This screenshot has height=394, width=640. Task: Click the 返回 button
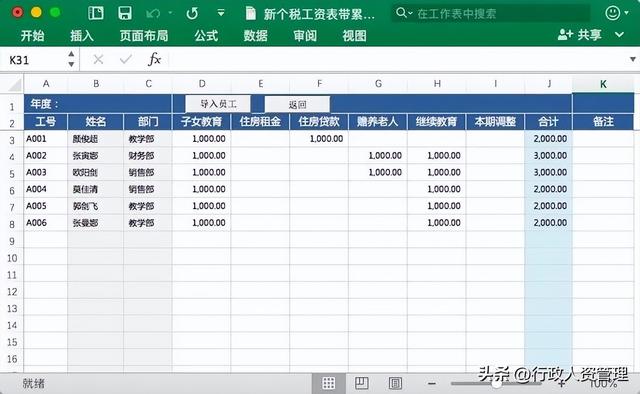pyautogui.click(x=297, y=105)
